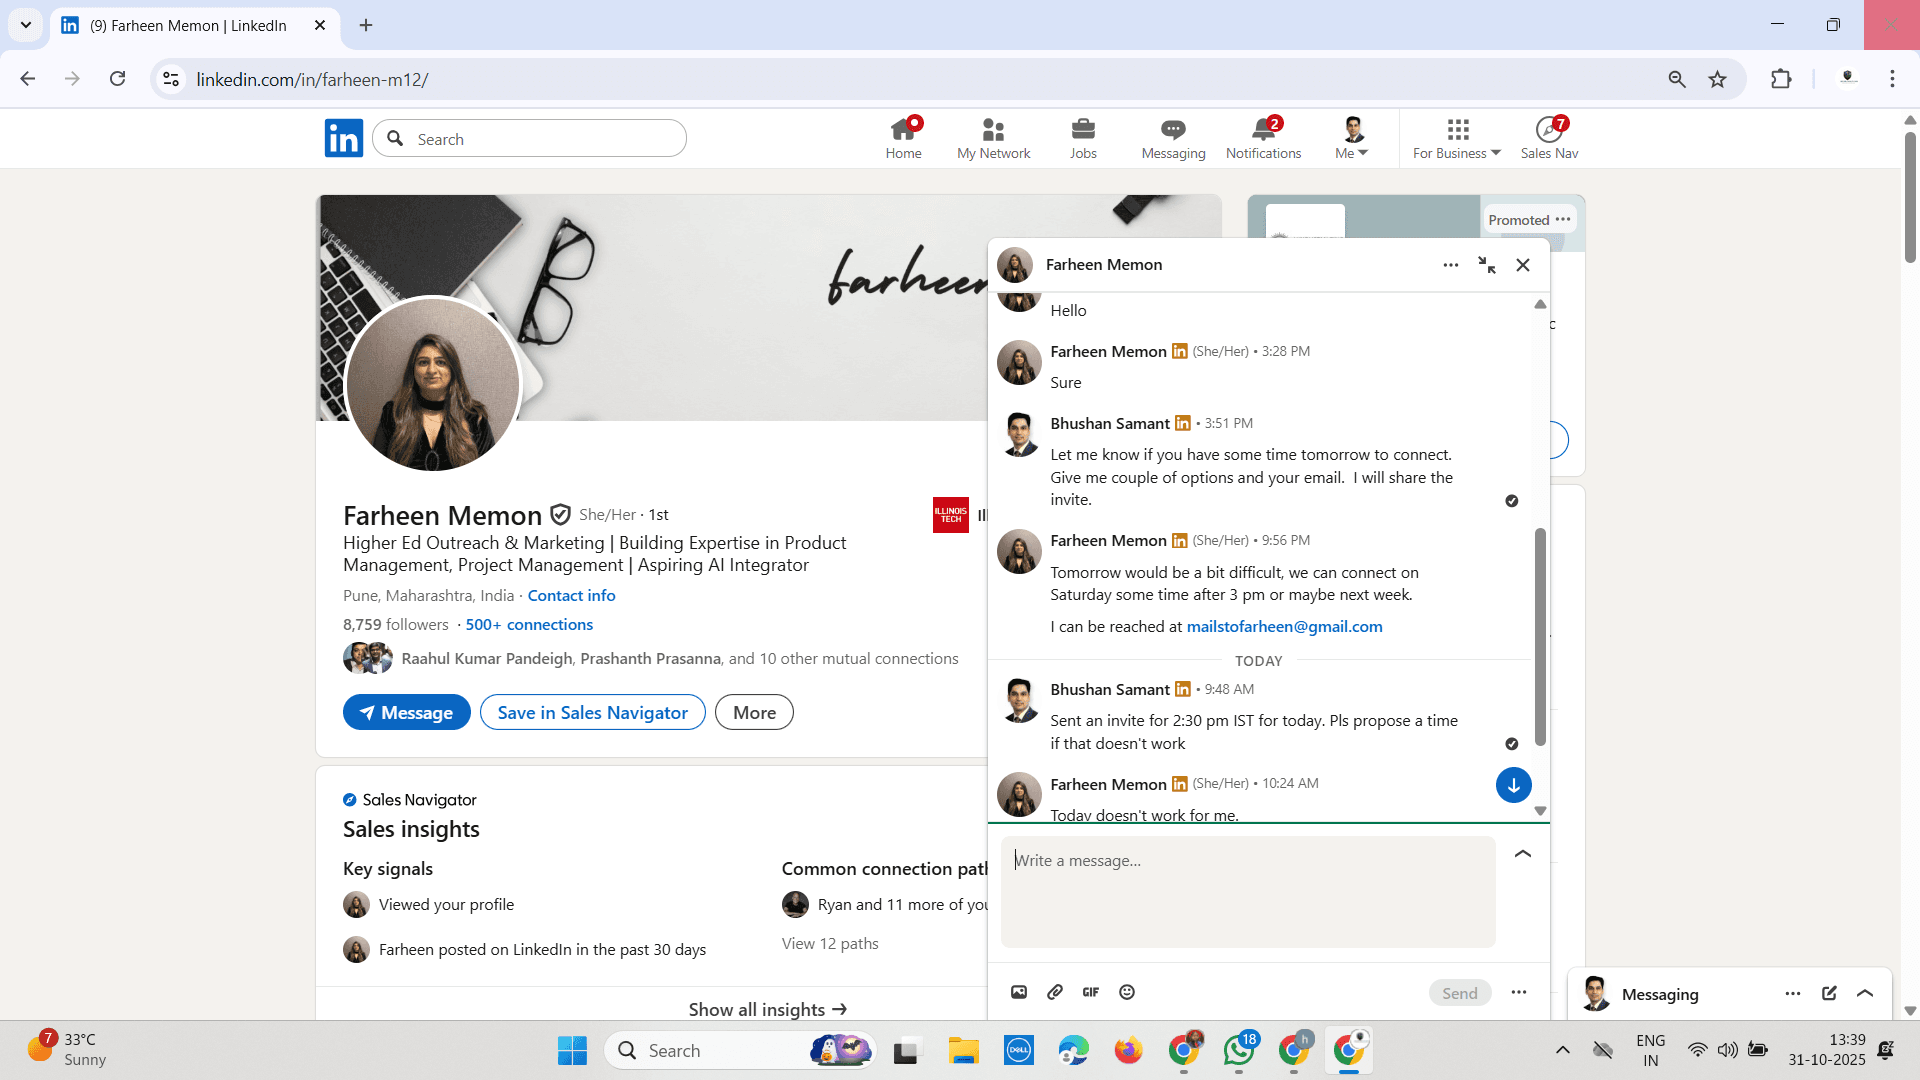Viewport: 1920px width, 1080px height.
Task: Compose new message from Messaging bar
Action: (1829, 993)
